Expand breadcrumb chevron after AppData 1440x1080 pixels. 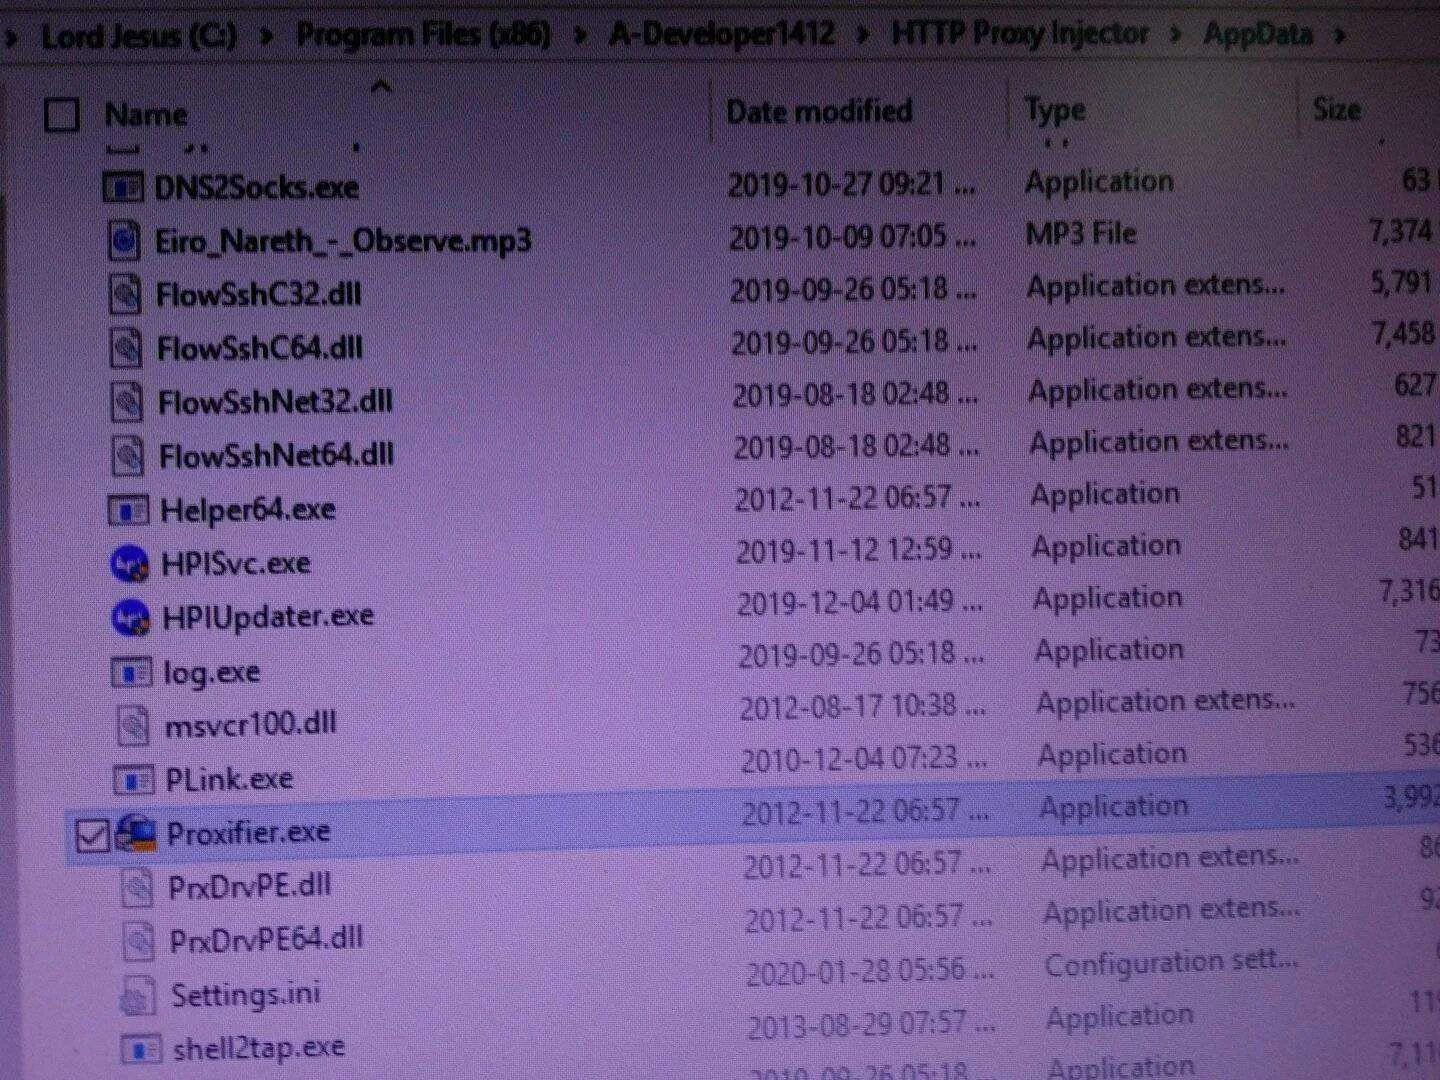1341,35
